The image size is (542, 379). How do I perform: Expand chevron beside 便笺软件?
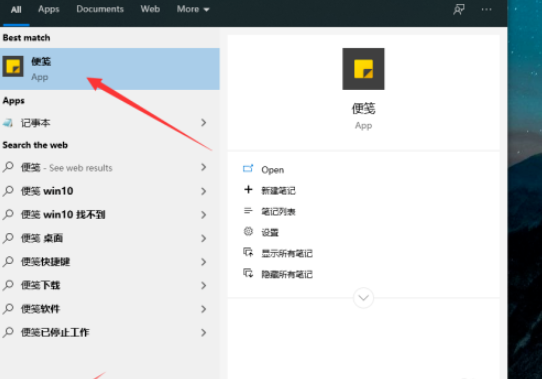pyautogui.click(x=204, y=309)
